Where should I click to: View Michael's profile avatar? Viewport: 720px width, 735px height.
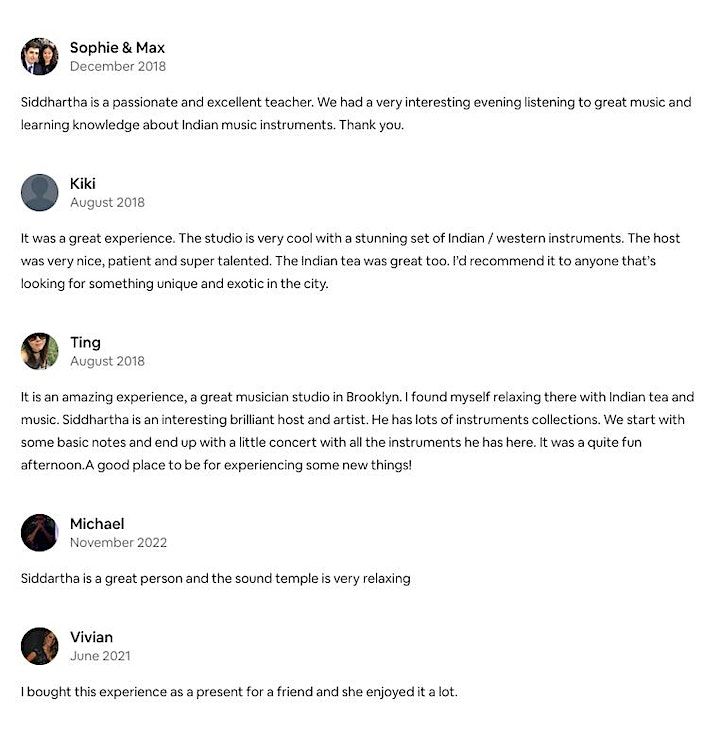[x=39, y=533]
